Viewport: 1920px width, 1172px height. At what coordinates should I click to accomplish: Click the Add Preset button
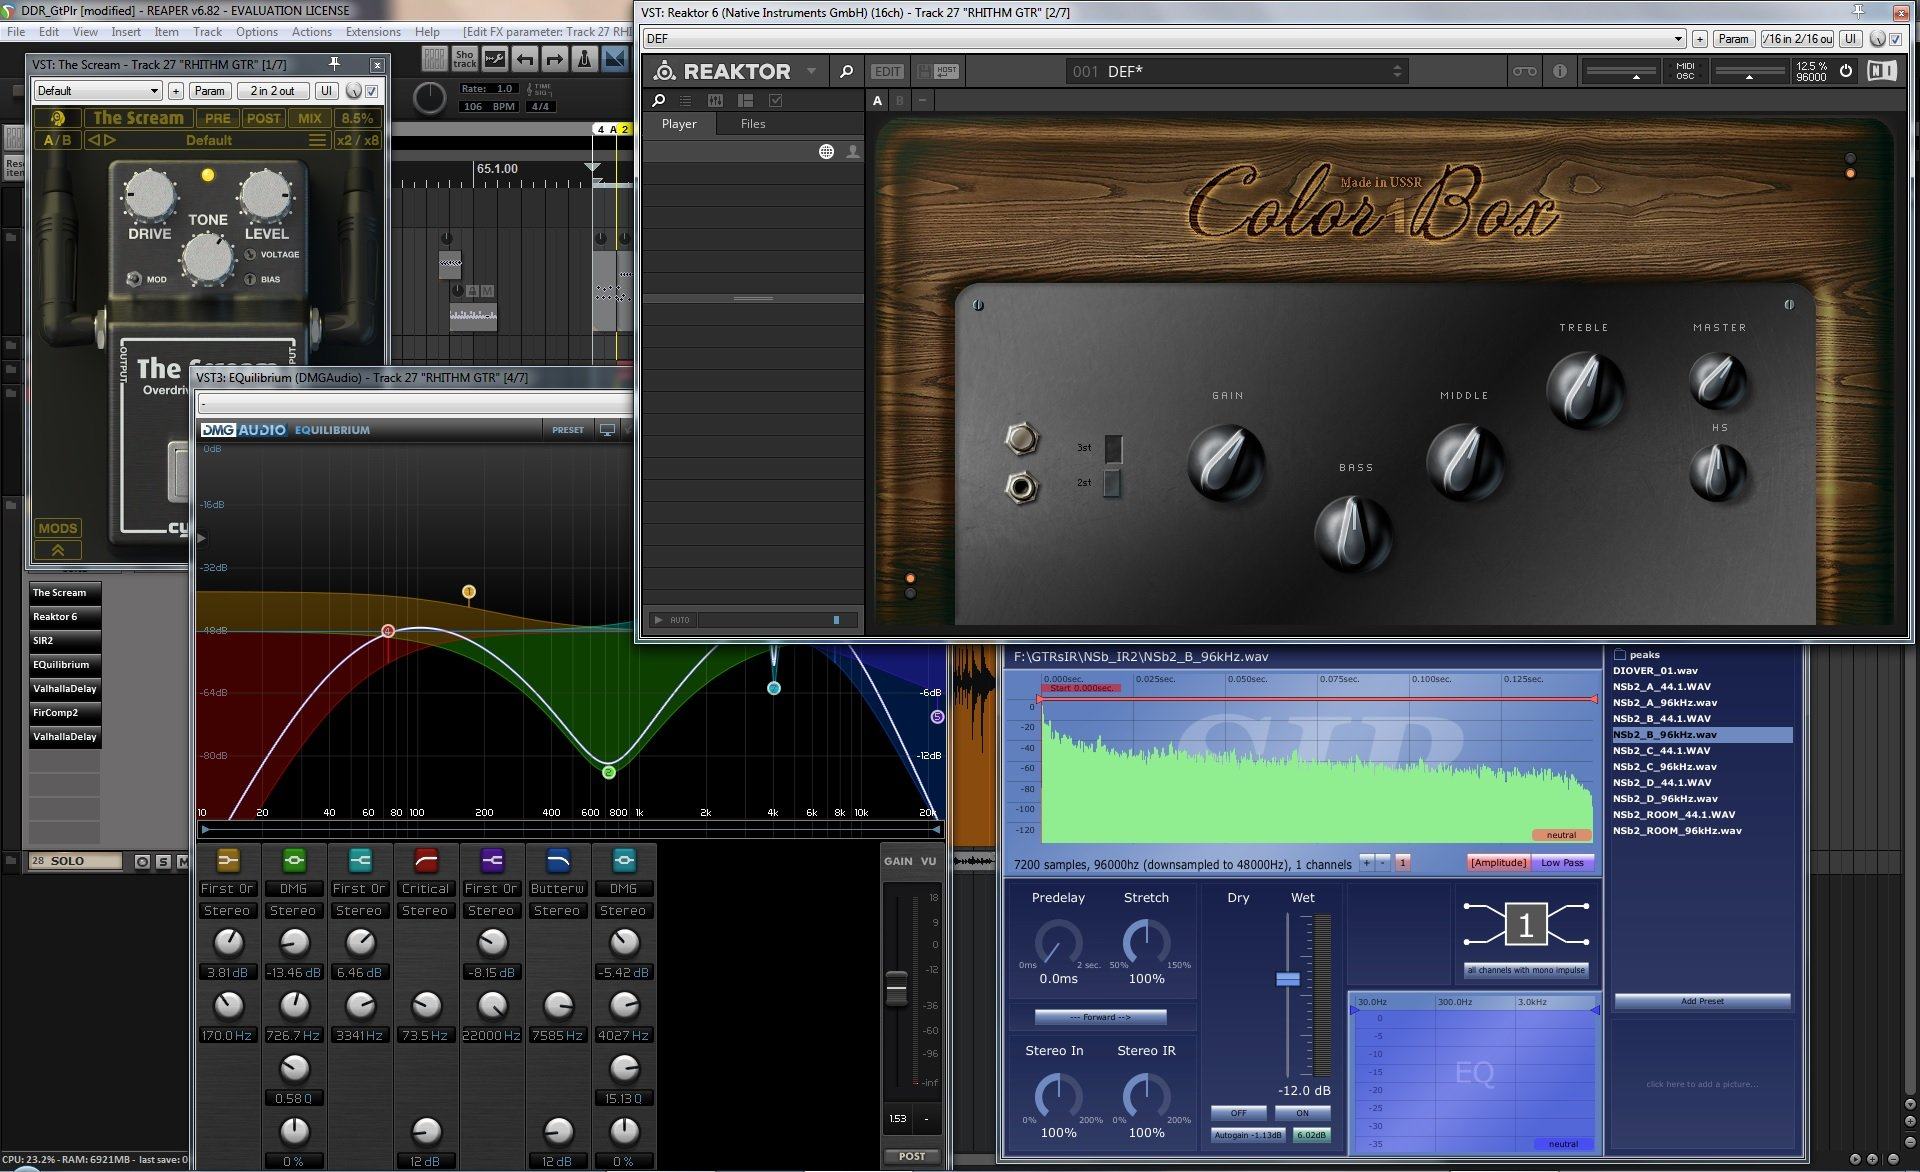[x=1701, y=1001]
